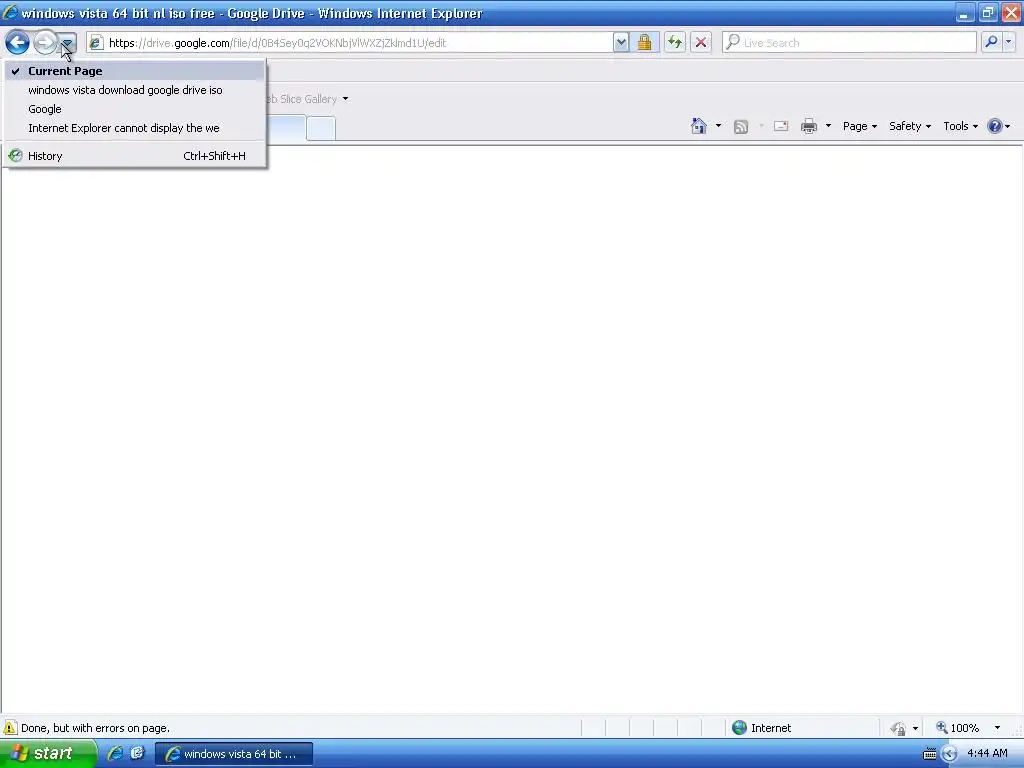The height and width of the screenshot is (768, 1024).
Task: Restore down the browser window
Action: pyautogui.click(x=987, y=12)
